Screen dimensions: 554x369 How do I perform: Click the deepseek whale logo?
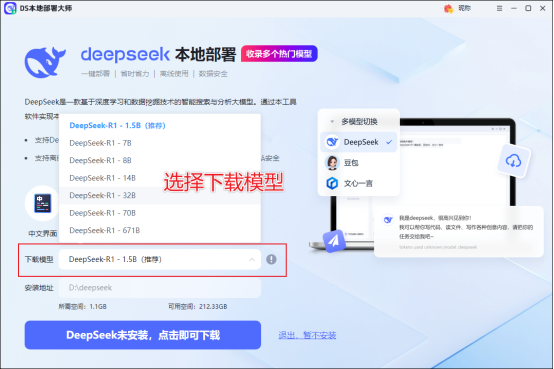[x=45, y=62]
